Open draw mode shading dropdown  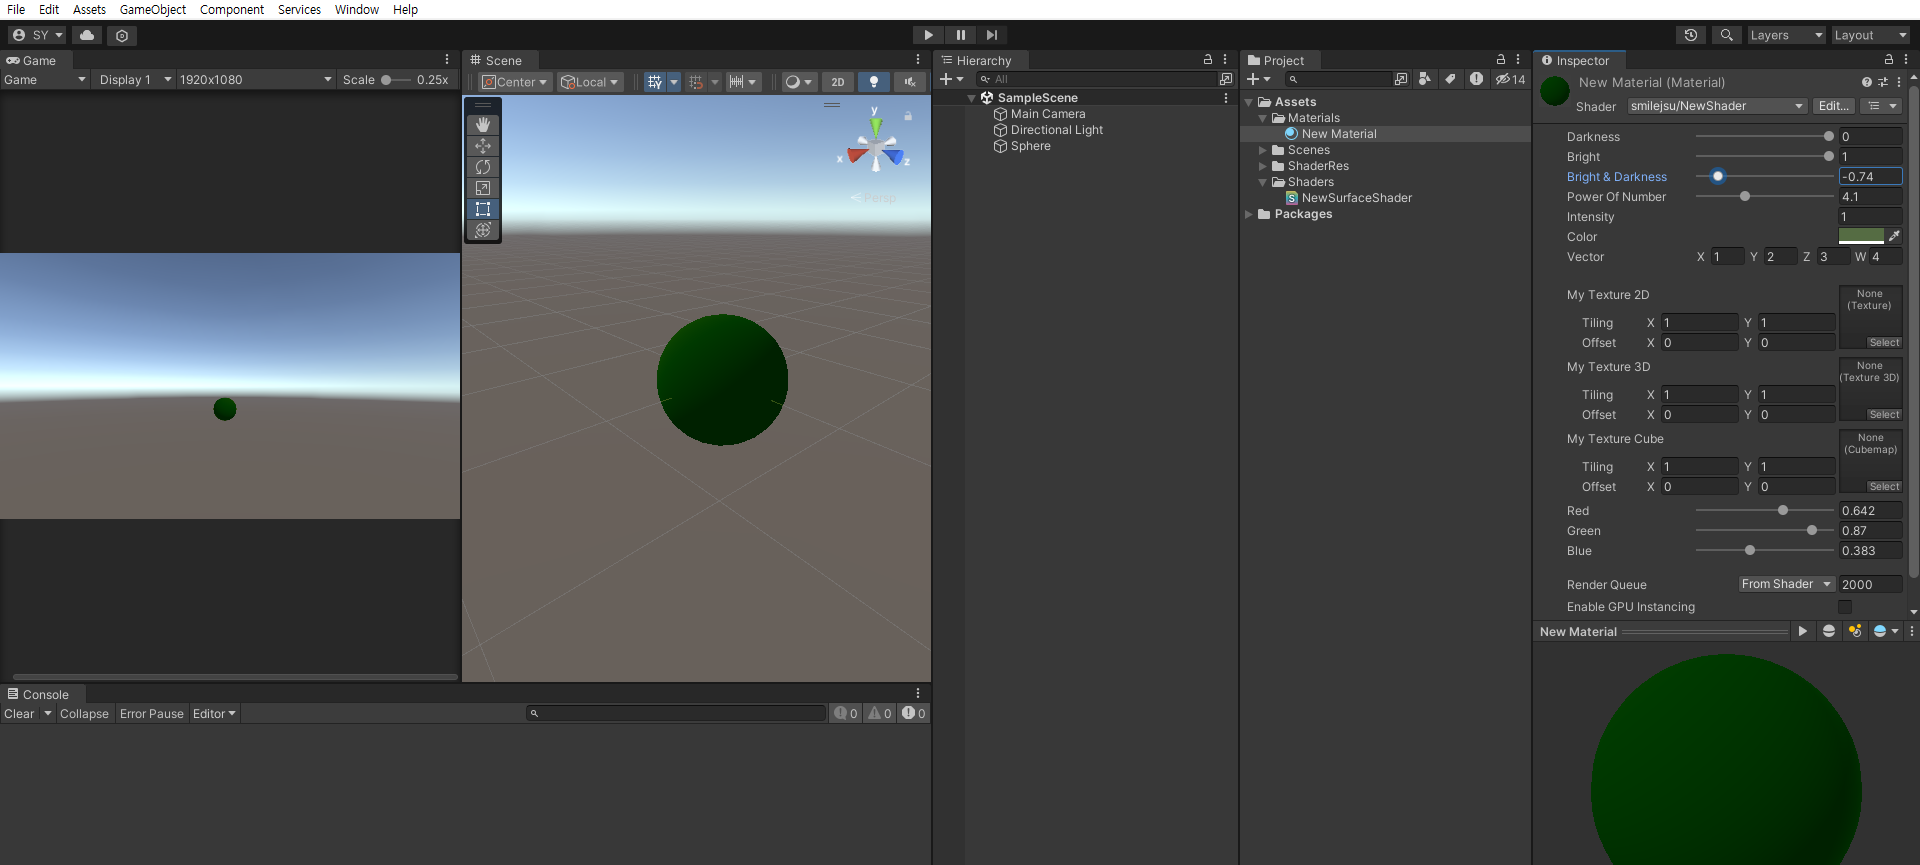798,82
